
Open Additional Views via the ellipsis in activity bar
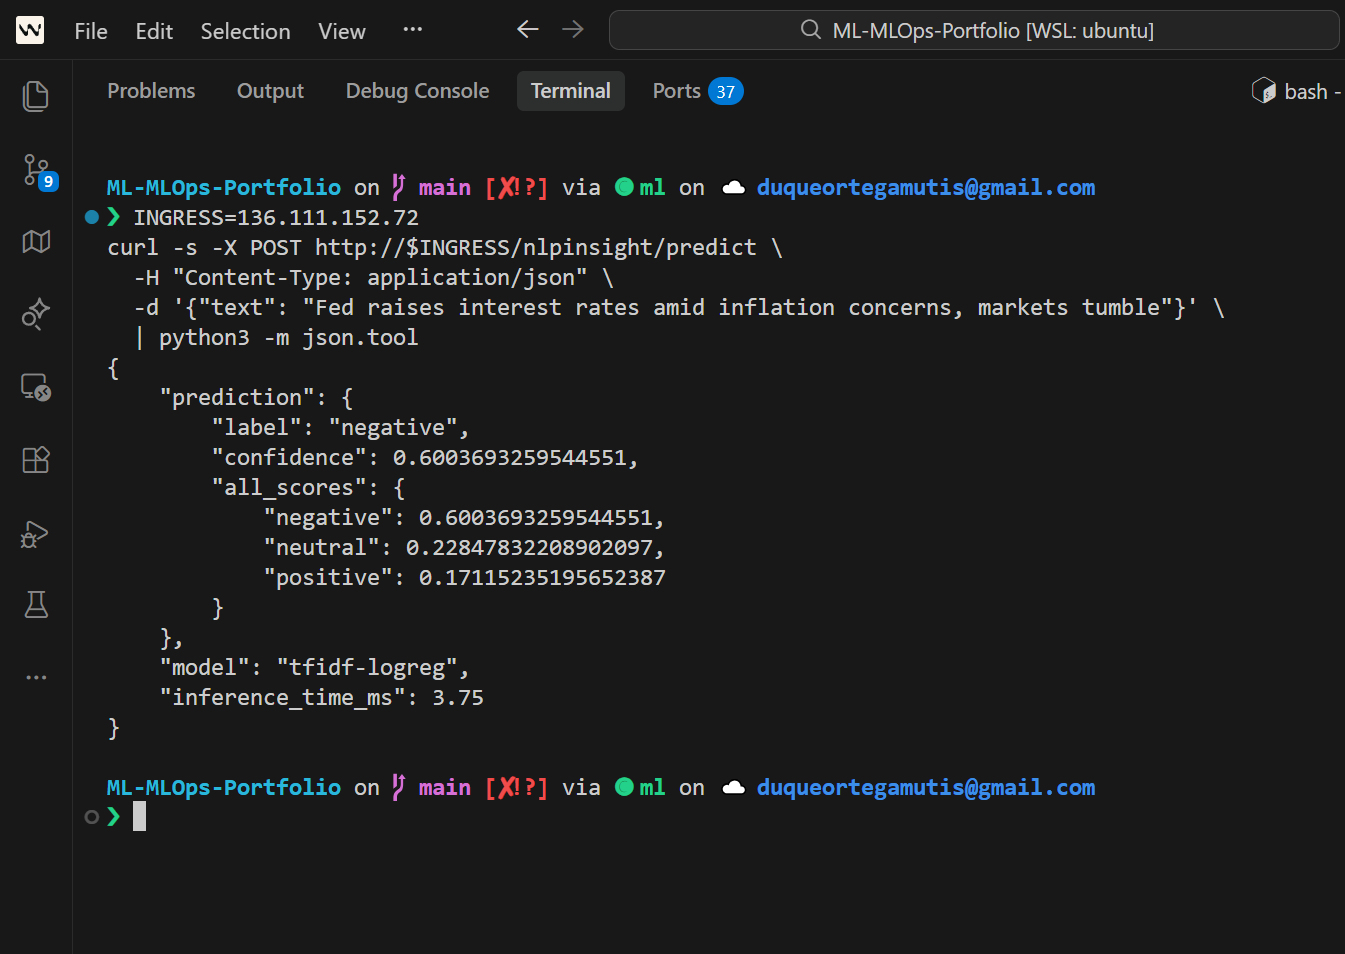tap(35, 677)
